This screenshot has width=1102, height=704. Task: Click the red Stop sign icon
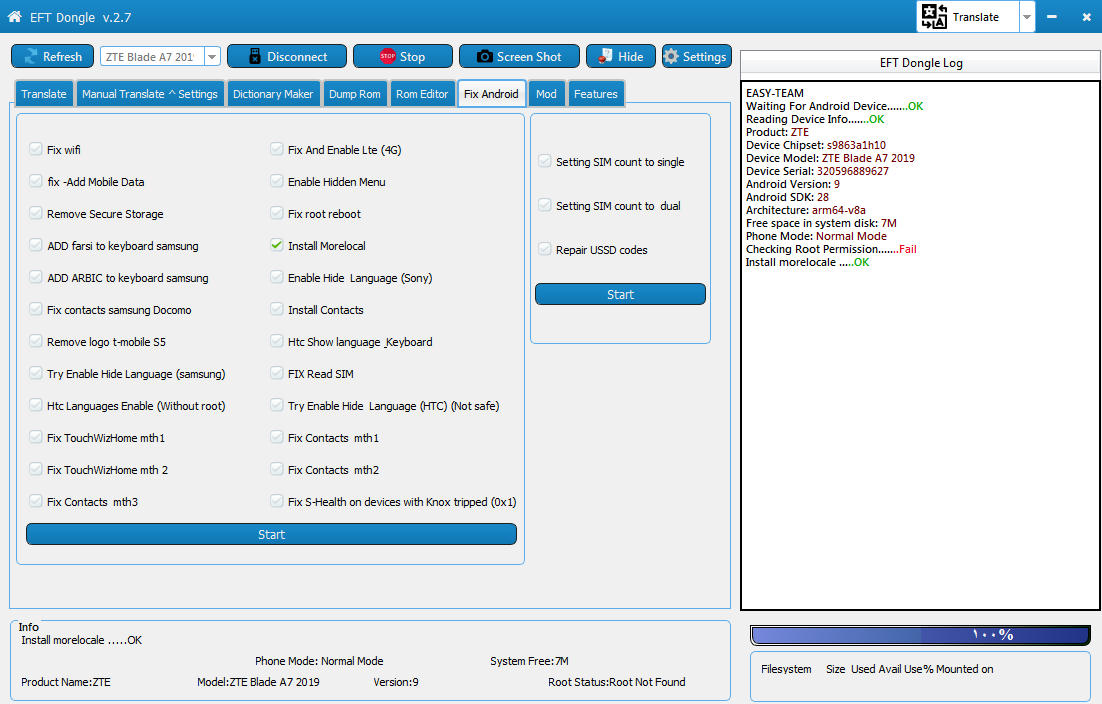coord(387,56)
